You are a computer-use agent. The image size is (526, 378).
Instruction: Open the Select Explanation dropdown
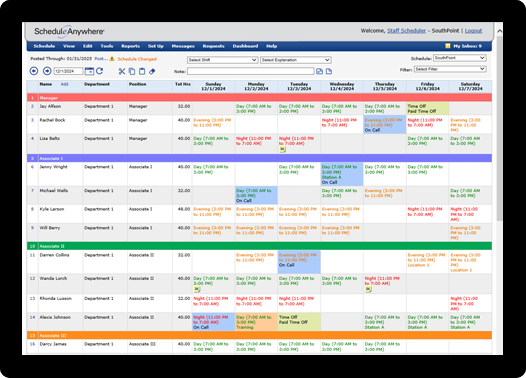pos(296,60)
